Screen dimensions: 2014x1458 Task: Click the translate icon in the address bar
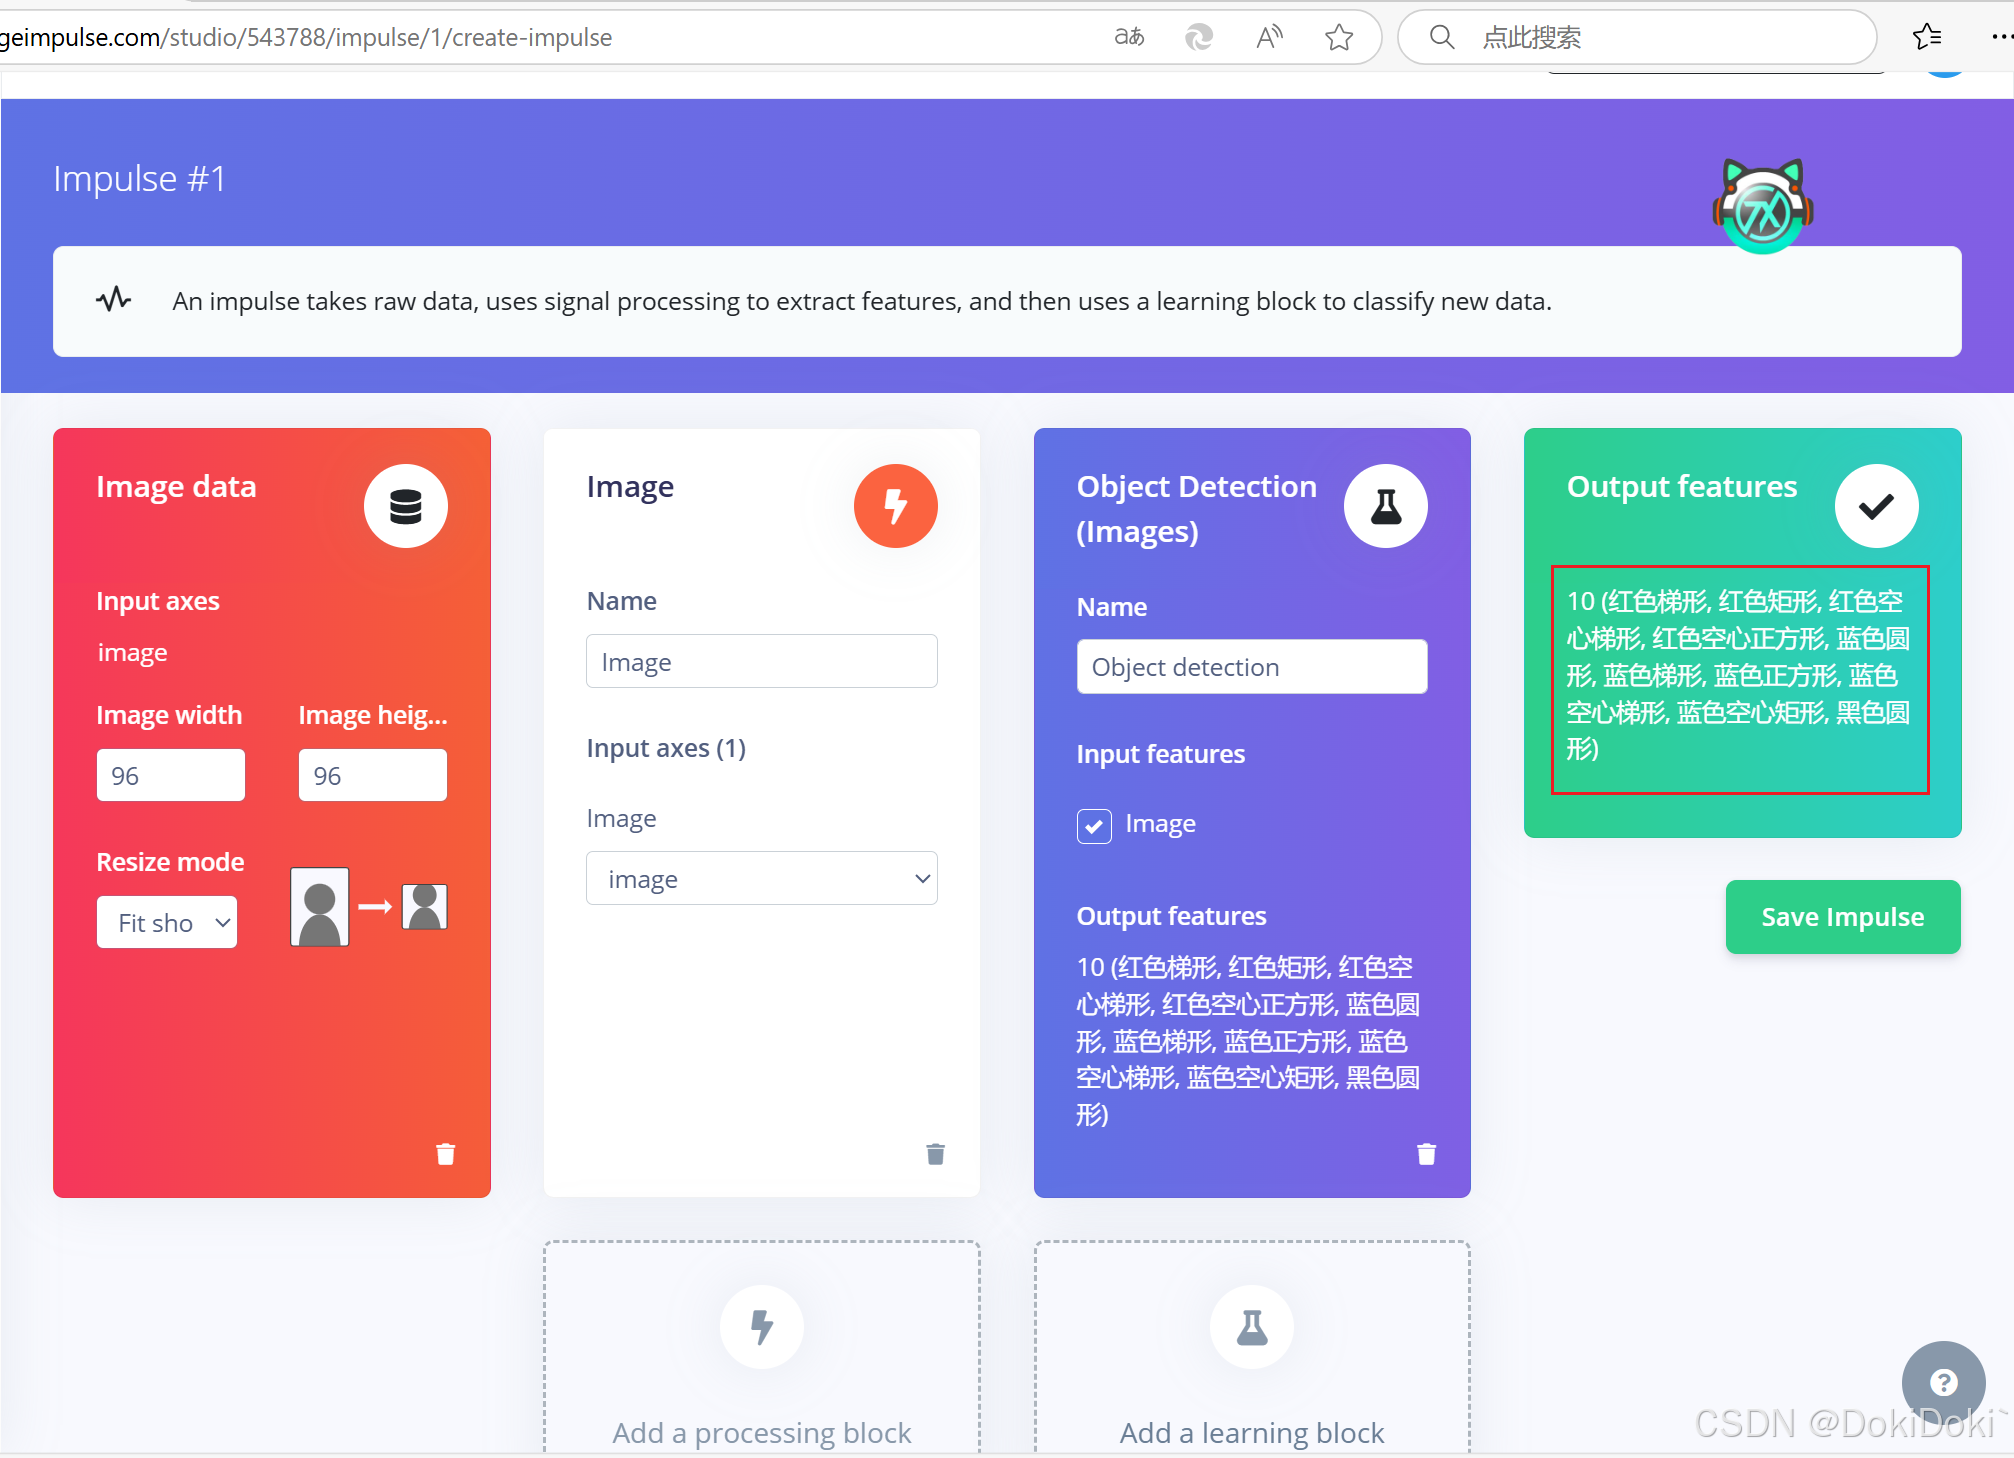coord(1129,38)
